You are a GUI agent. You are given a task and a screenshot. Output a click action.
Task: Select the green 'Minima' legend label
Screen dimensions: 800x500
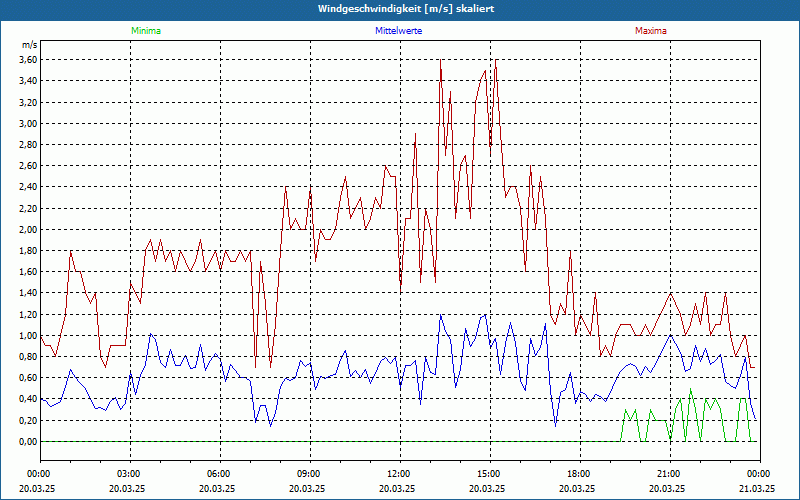click(x=146, y=31)
